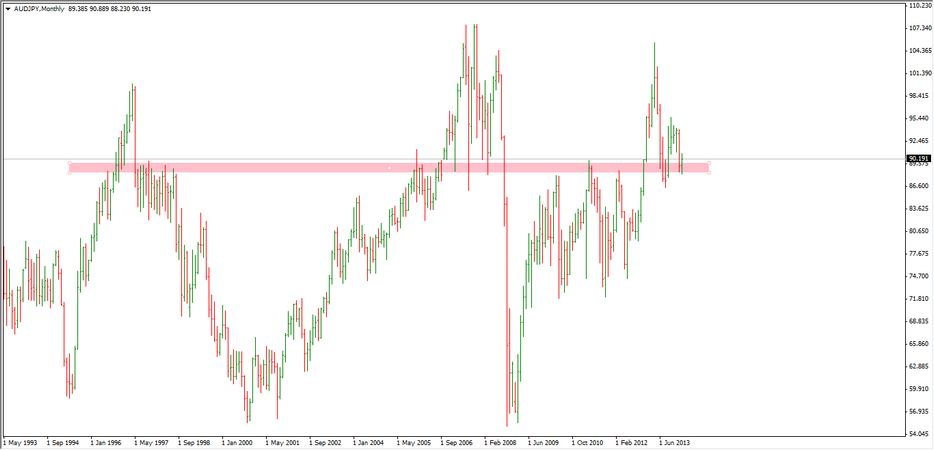The width and height of the screenshot is (934, 450).
Task: Click the current price label 90.191
Action: pos(918,158)
